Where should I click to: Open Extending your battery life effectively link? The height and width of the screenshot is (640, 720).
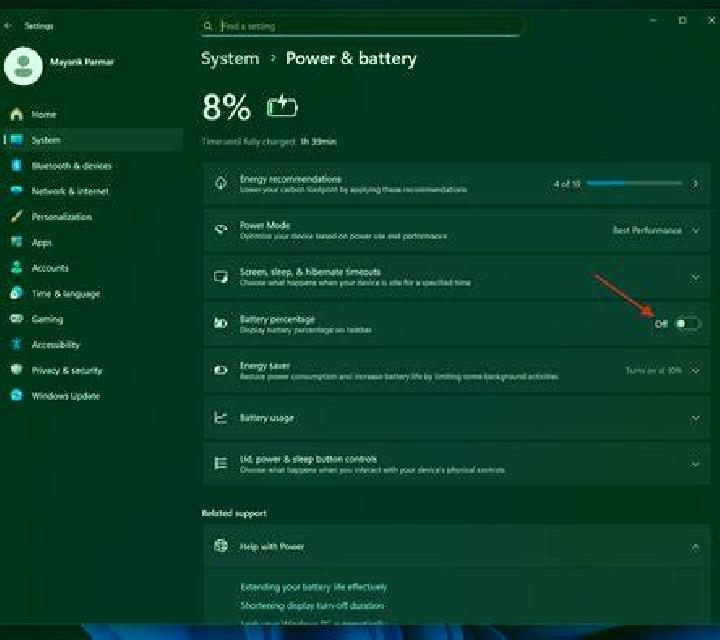click(314, 587)
